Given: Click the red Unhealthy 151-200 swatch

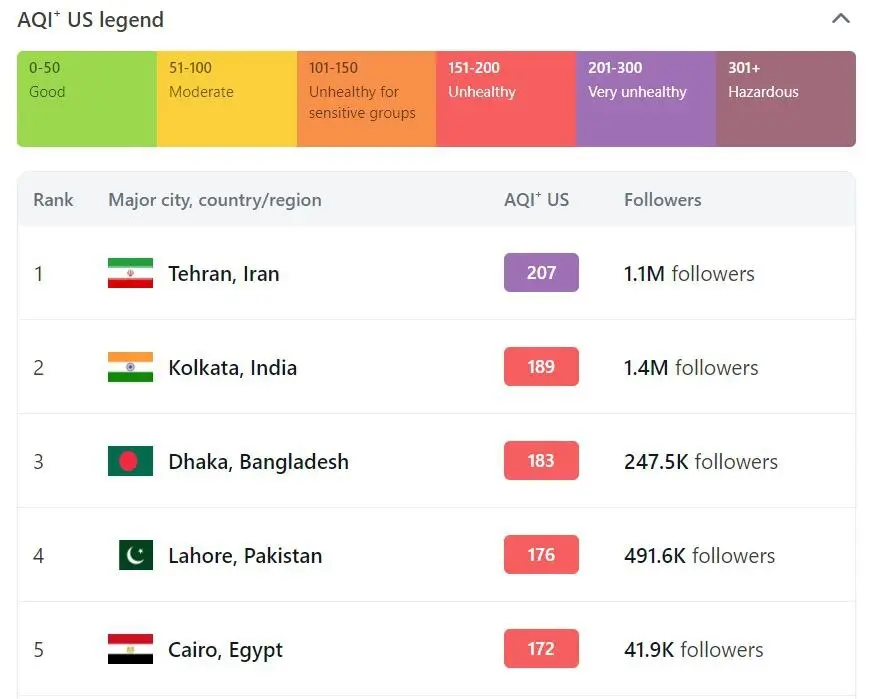Looking at the screenshot, I should pos(506,99).
